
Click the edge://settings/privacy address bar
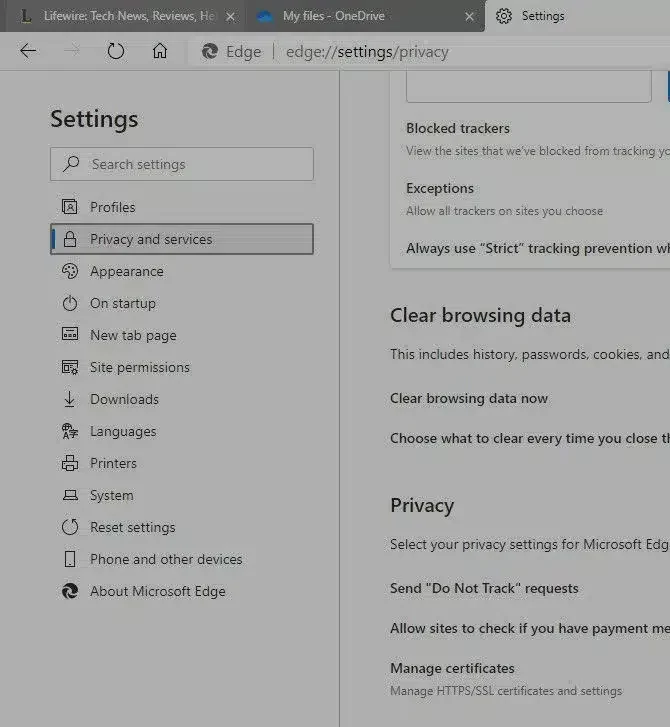pyautogui.click(x=367, y=51)
